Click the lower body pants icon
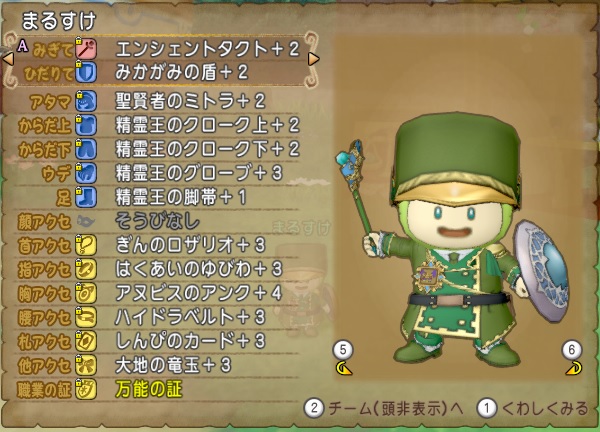 tap(86, 149)
